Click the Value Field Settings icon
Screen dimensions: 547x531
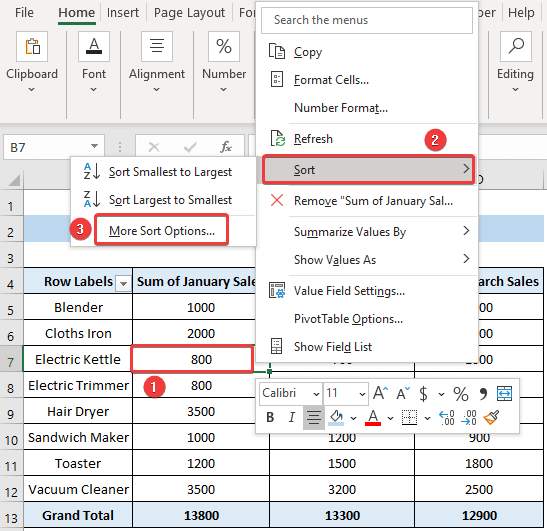277,290
